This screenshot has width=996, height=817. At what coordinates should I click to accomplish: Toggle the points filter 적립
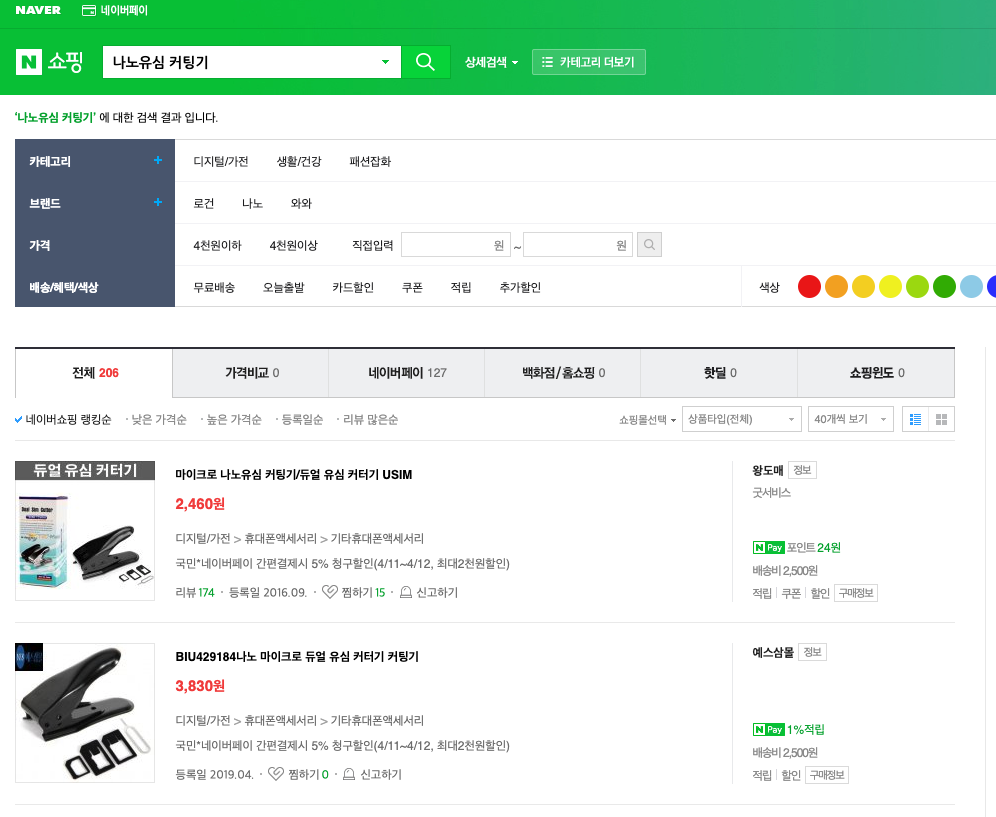(x=461, y=287)
